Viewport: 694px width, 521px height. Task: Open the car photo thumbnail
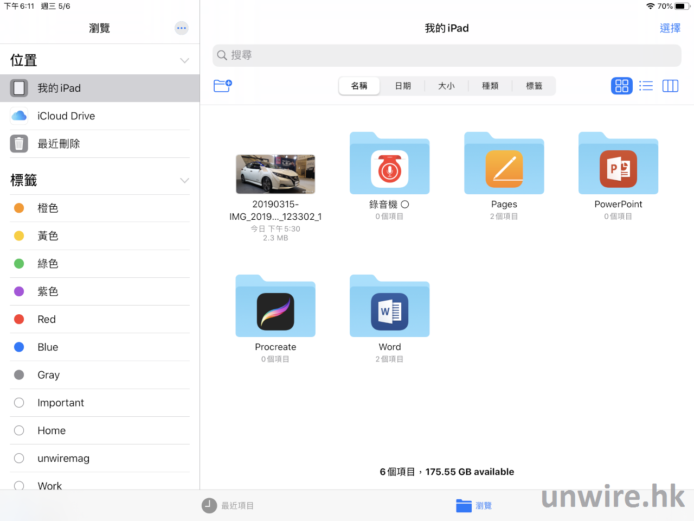coord(275,174)
